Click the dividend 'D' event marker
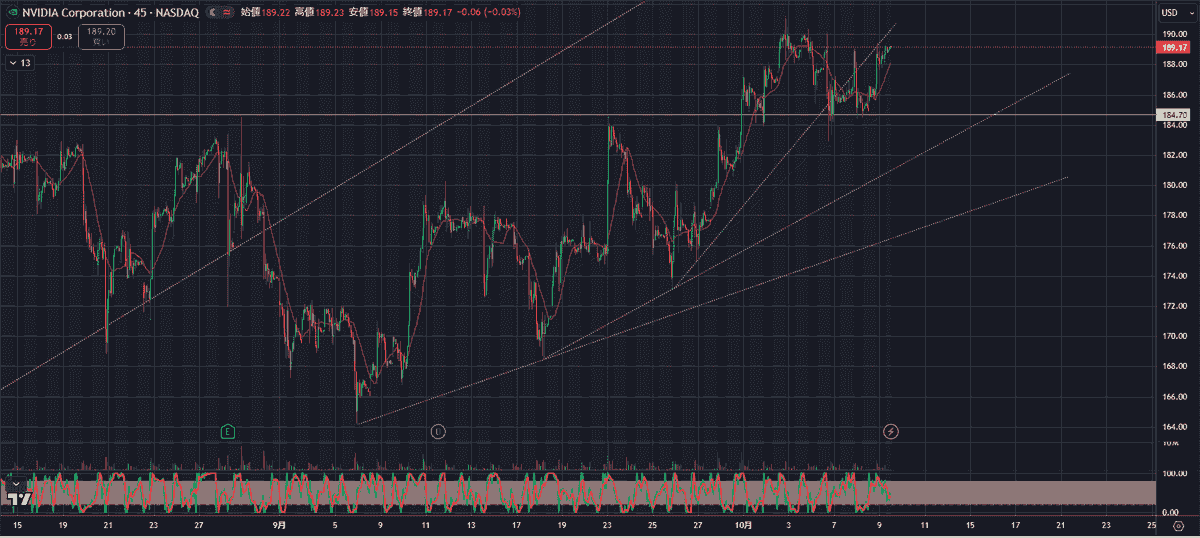Image resolution: width=1200 pixels, height=538 pixels. tap(437, 431)
